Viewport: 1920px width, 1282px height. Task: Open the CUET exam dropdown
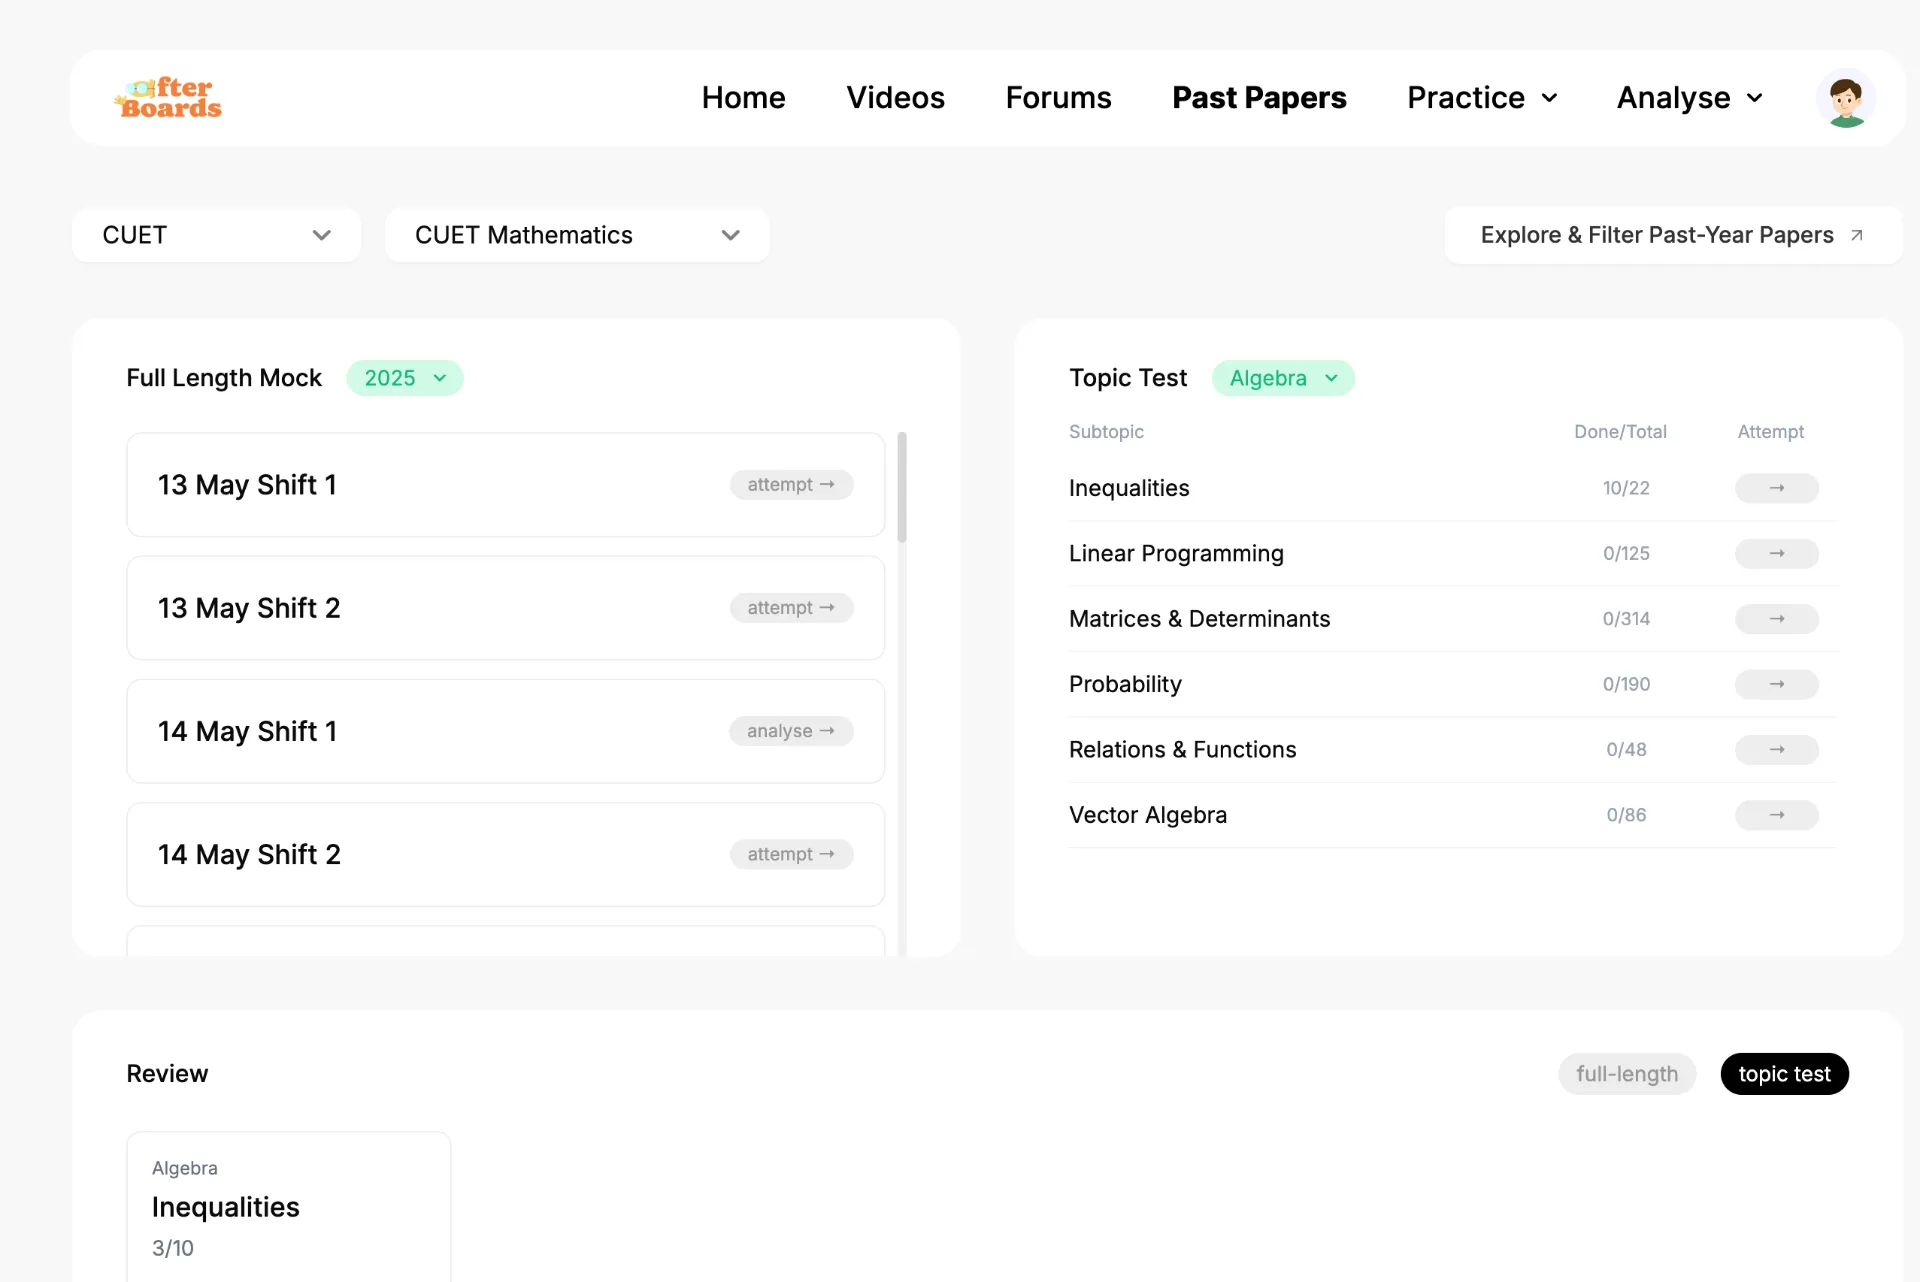[x=216, y=235]
